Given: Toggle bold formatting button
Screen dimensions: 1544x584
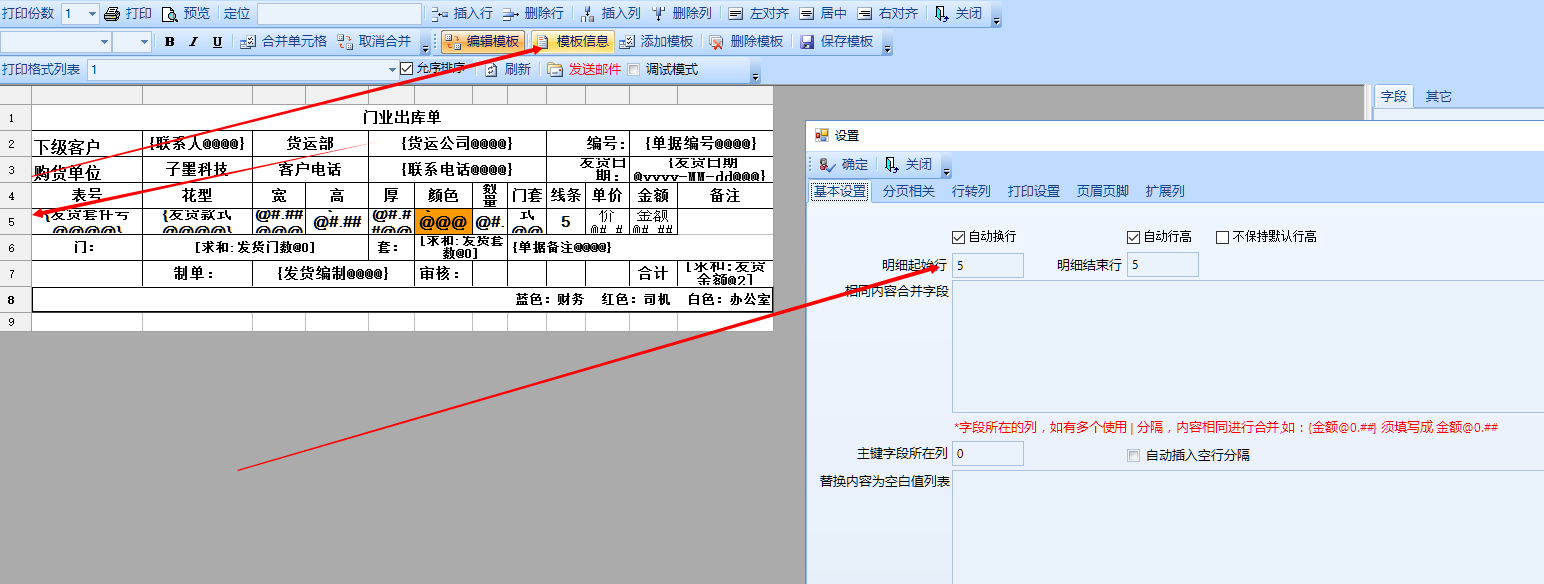Looking at the screenshot, I should [169, 42].
